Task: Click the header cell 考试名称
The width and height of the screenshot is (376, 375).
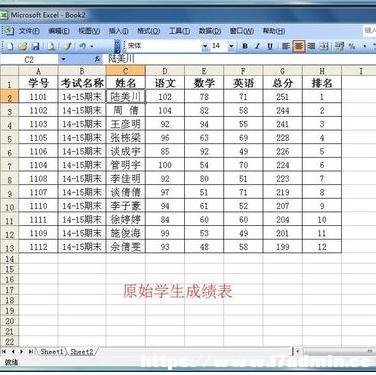Action: pos(82,83)
